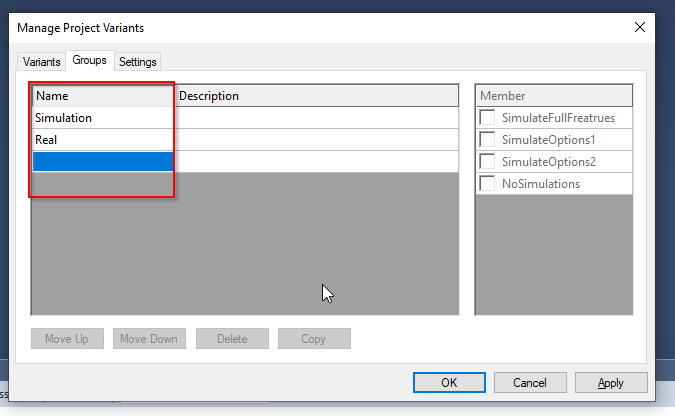Switch to the Variants tab
Image resolution: width=675 pixels, height=416 pixels.
pyautogui.click(x=41, y=62)
